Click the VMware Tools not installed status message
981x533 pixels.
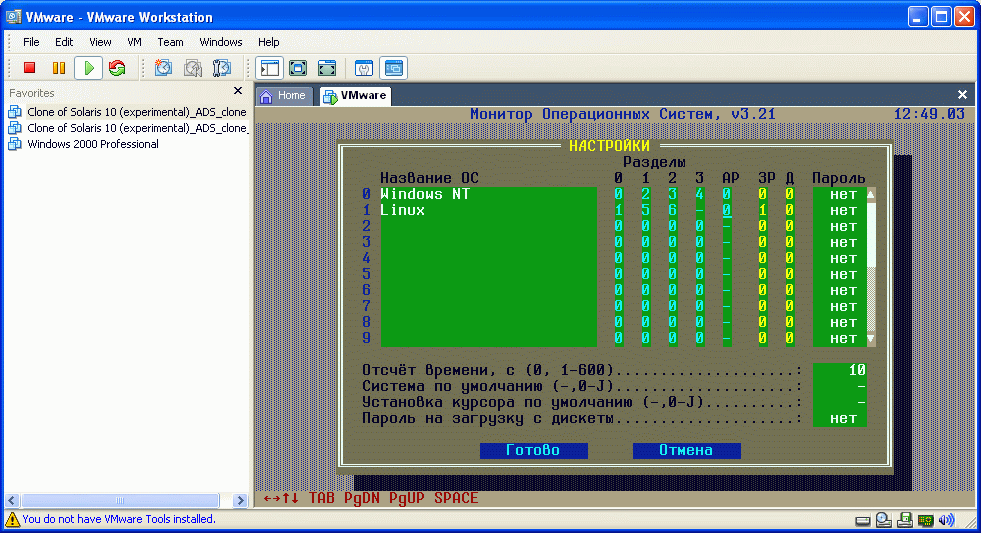tap(119, 519)
